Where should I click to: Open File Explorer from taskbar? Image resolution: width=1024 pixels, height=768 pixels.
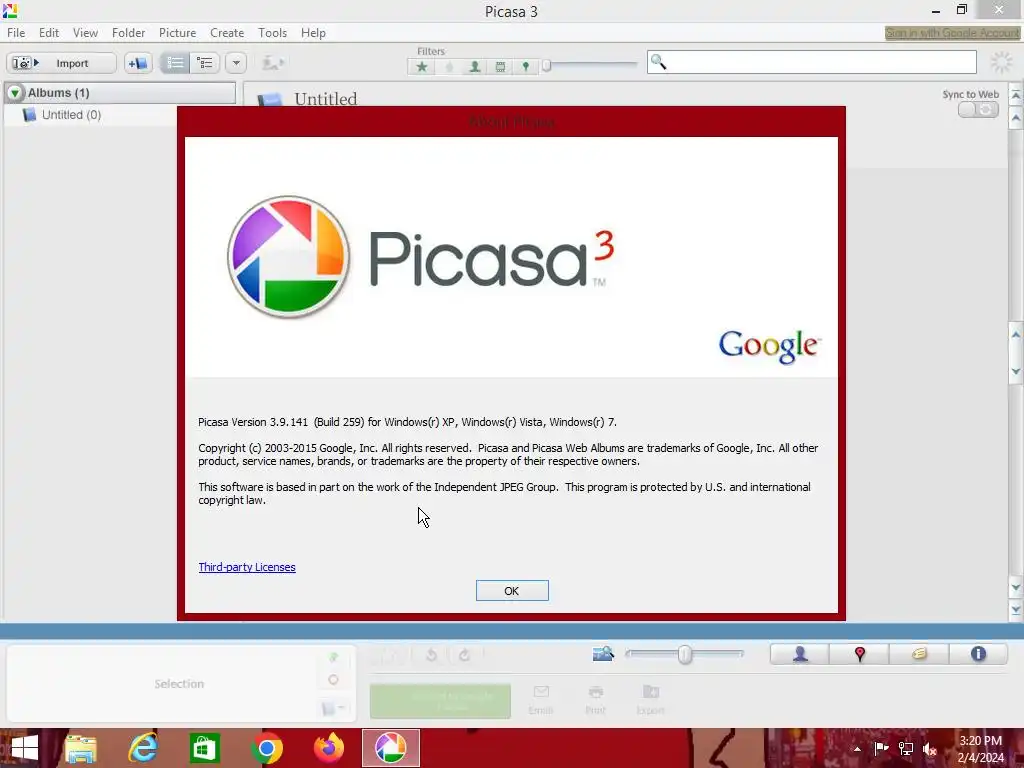(81, 748)
